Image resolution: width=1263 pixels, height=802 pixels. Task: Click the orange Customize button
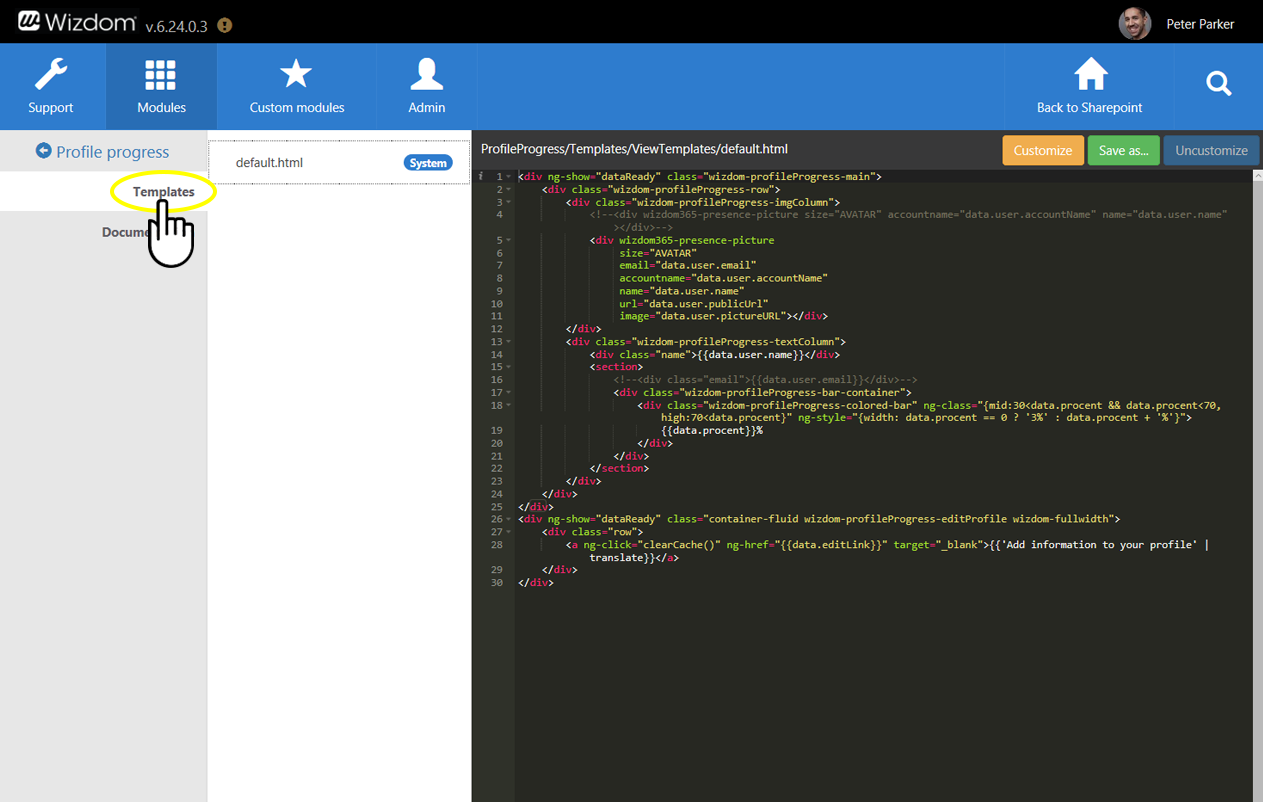(x=1042, y=150)
